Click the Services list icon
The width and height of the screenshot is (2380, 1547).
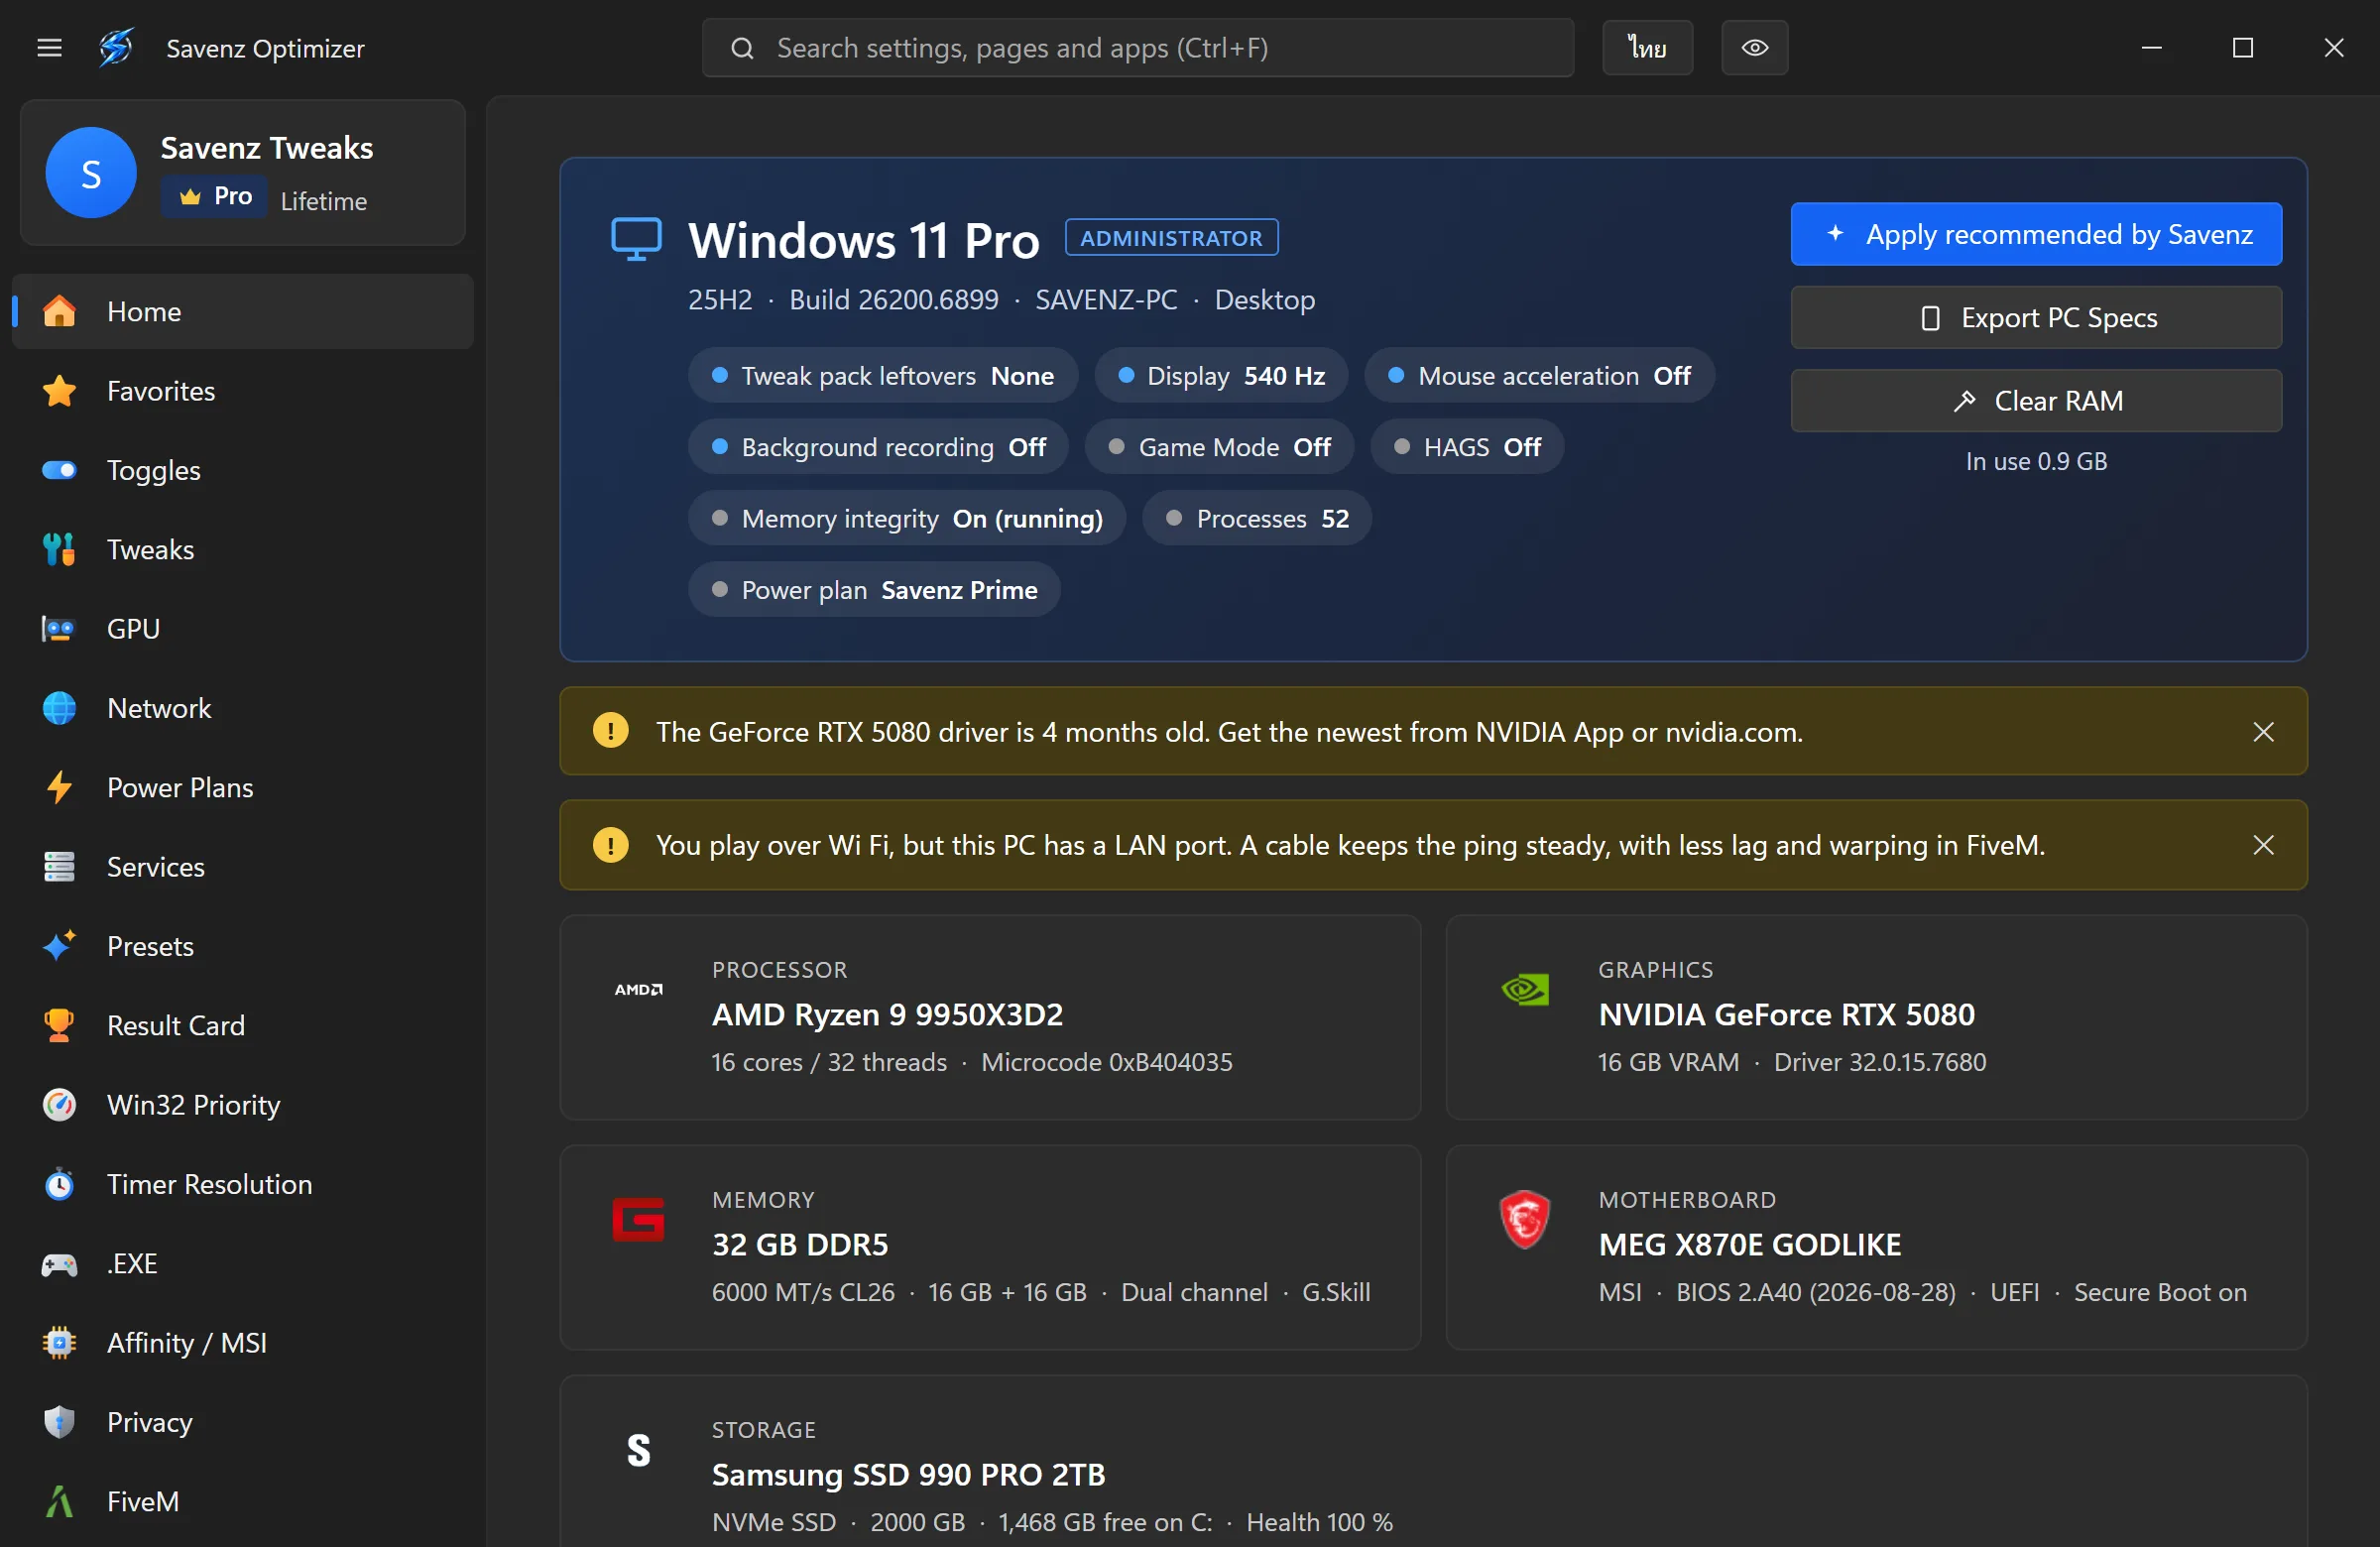tap(59, 867)
